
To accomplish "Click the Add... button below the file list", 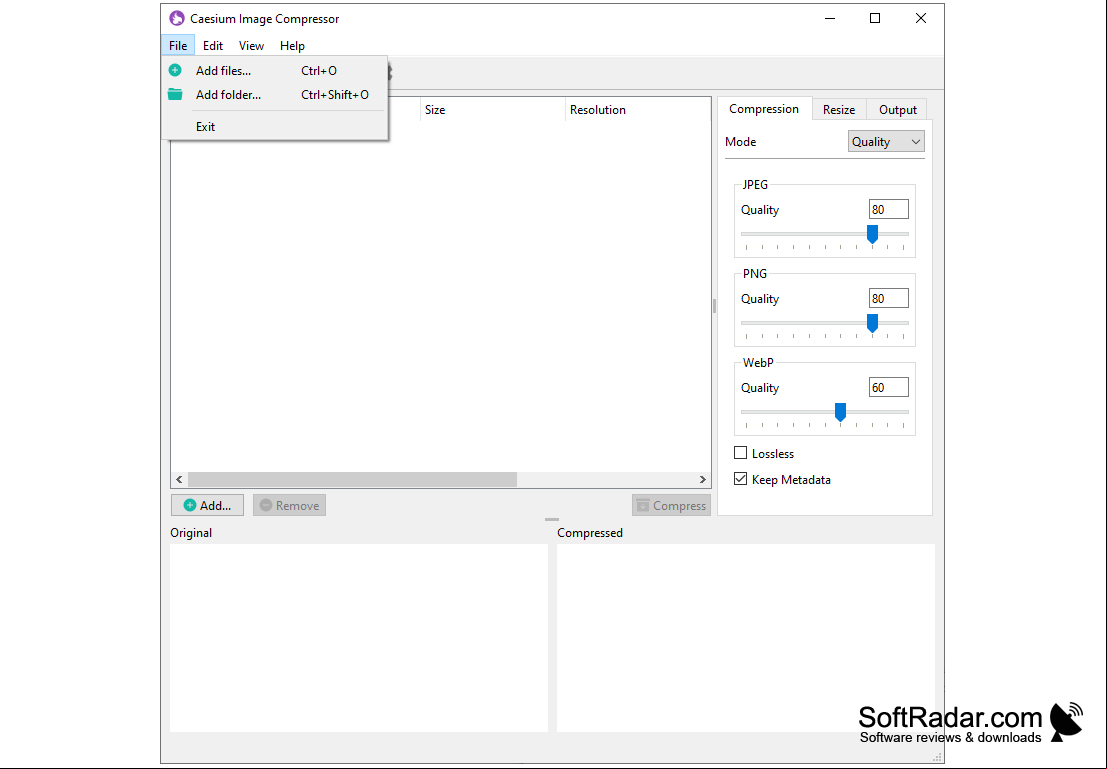I will pos(207,505).
